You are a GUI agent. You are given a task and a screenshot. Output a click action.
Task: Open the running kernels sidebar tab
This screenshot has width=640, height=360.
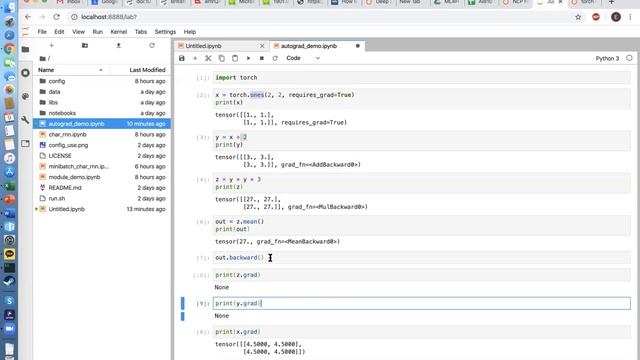[x=25, y=73]
